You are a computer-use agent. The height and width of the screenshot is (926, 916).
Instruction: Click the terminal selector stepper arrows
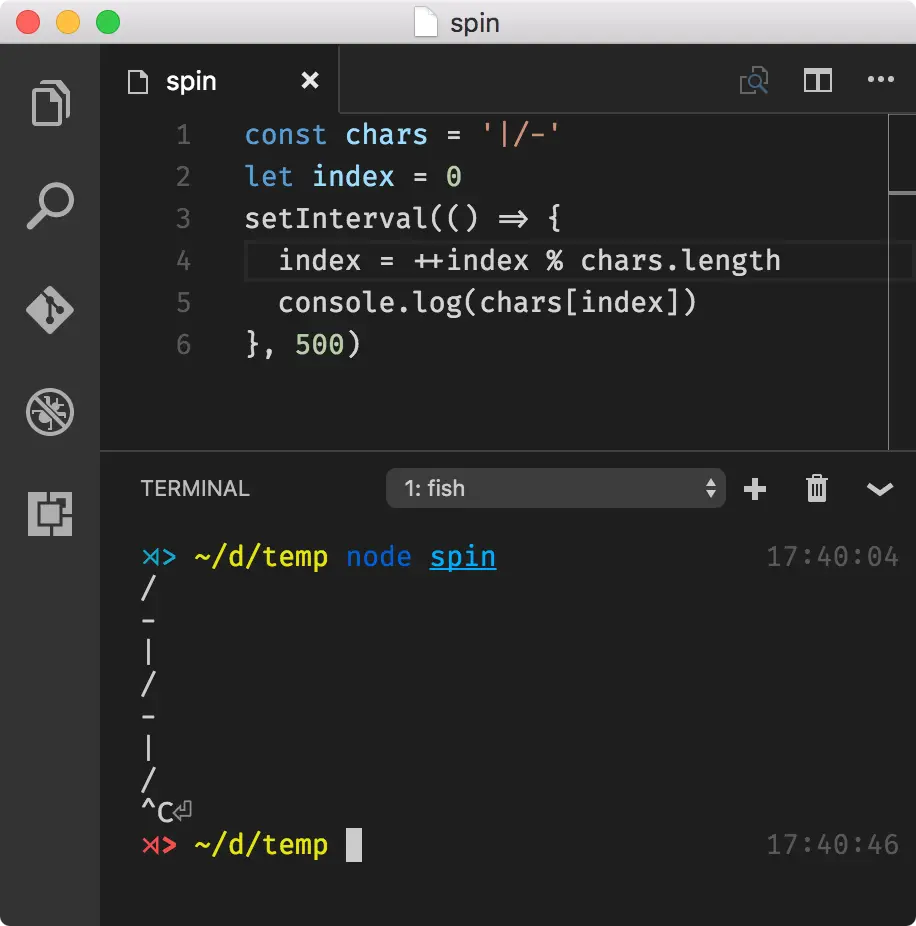pos(710,488)
